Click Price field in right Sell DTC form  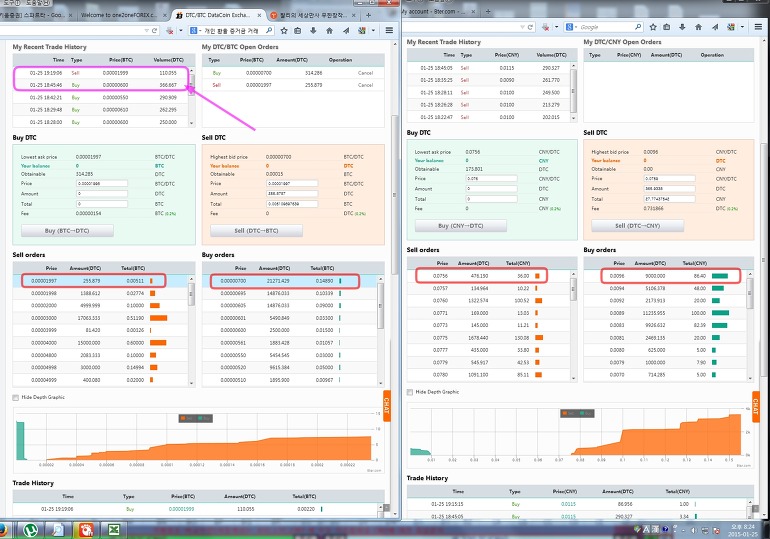point(669,179)
